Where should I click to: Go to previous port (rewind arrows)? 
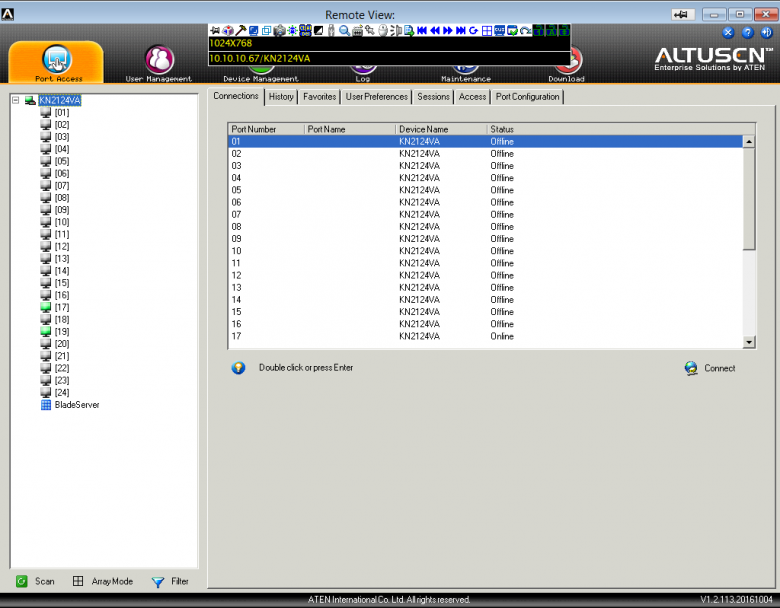pyautogui.click(x=435, y=31)
